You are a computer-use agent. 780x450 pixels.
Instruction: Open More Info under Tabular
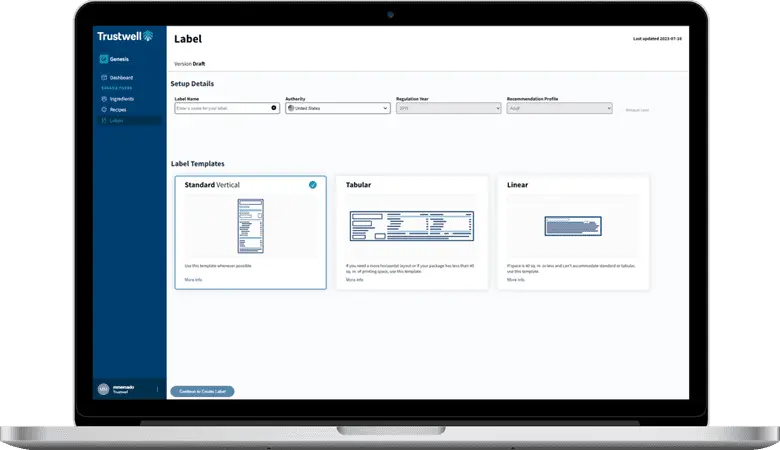point(354,280)
